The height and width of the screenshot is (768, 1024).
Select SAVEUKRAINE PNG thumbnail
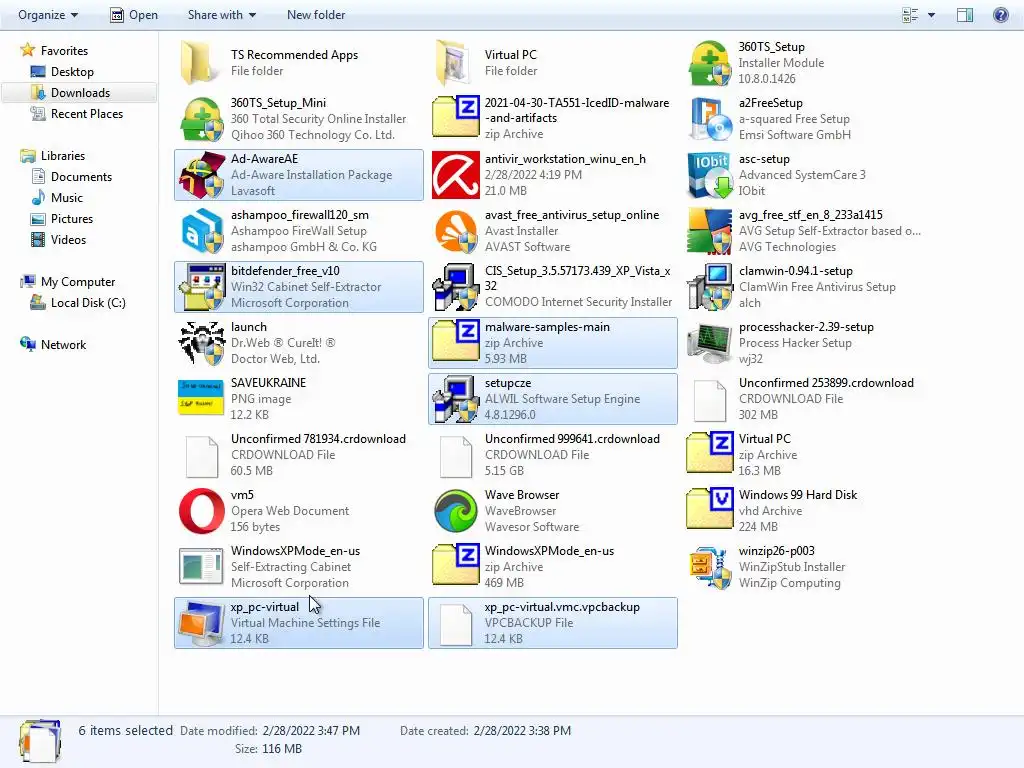[x=200, y=397]
